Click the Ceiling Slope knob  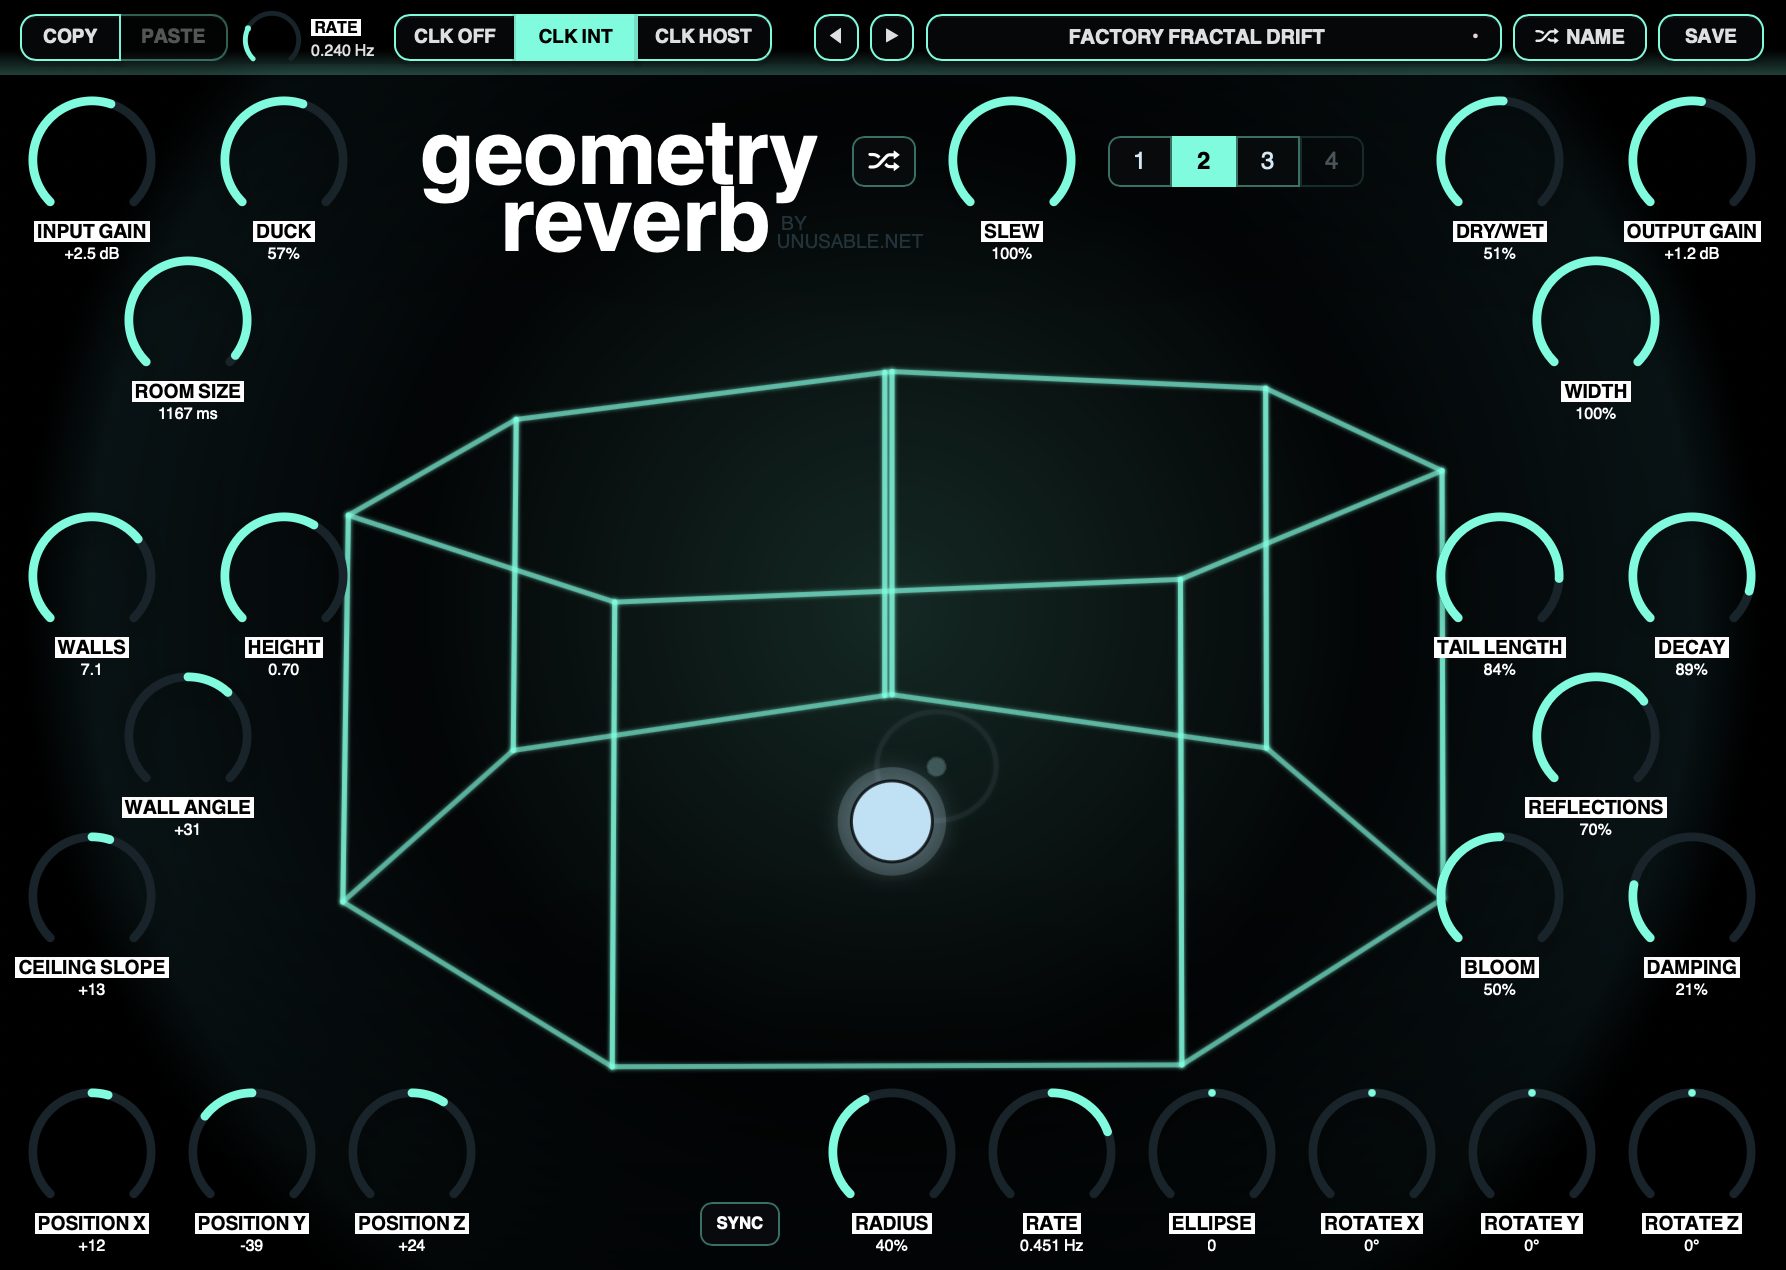click(x=92, y=895)
